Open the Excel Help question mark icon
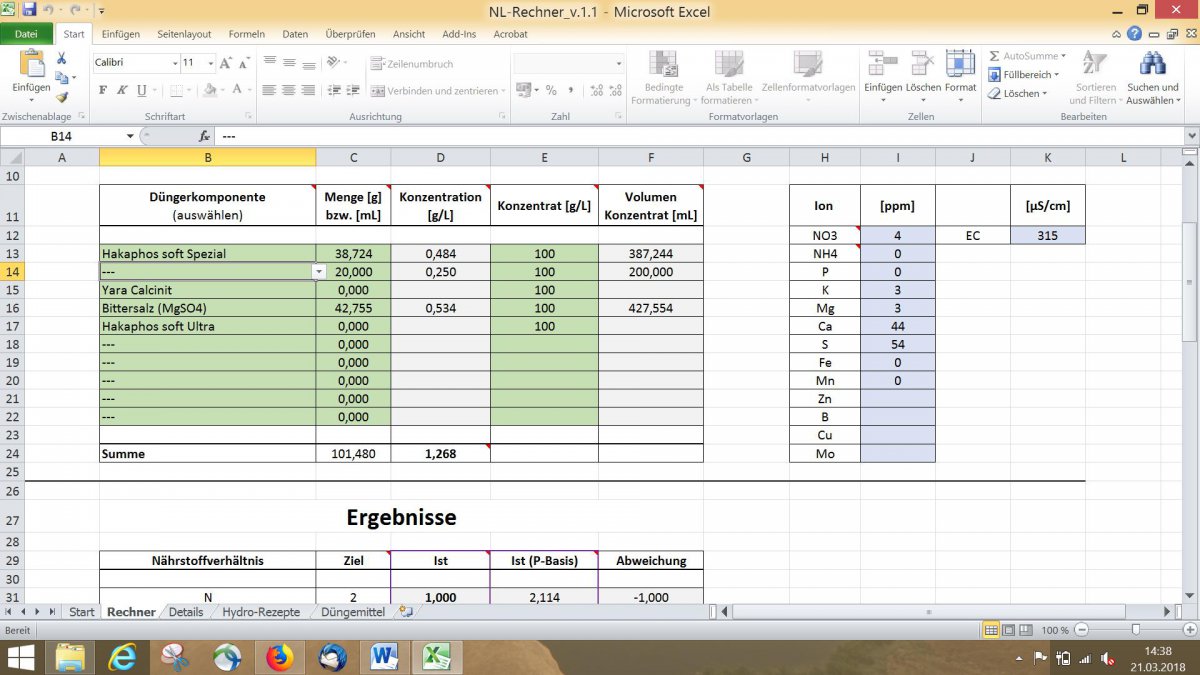1200x675 pixels. coord(1134,34)
